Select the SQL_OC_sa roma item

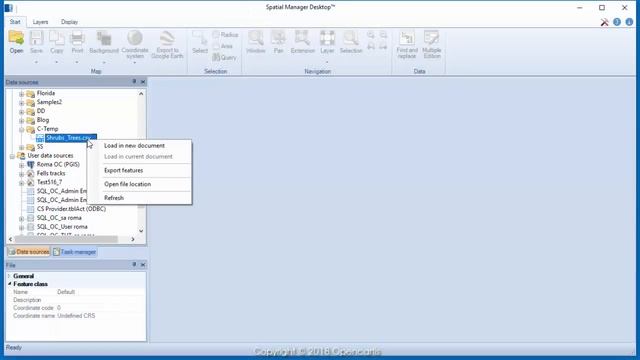(x=59, y=218)
